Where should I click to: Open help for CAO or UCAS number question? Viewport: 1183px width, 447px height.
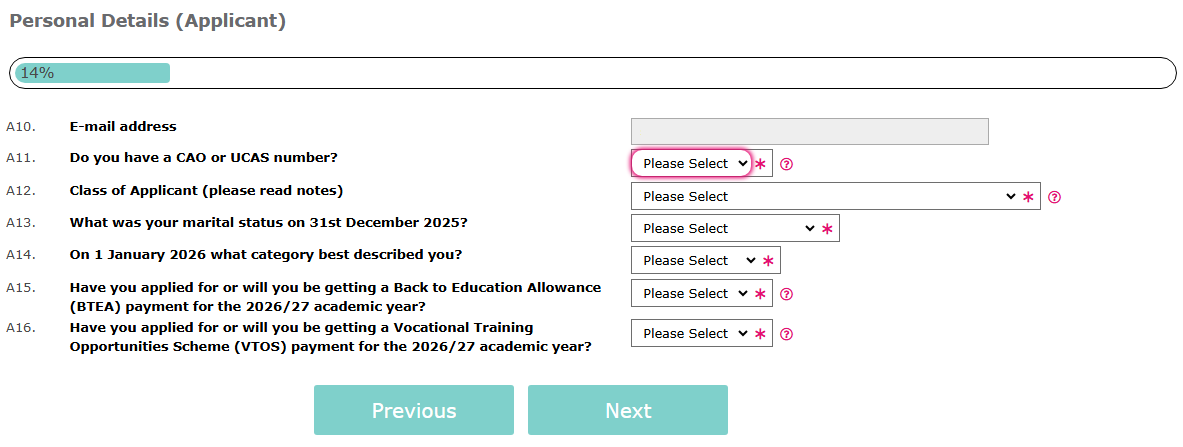coord(786,164)
